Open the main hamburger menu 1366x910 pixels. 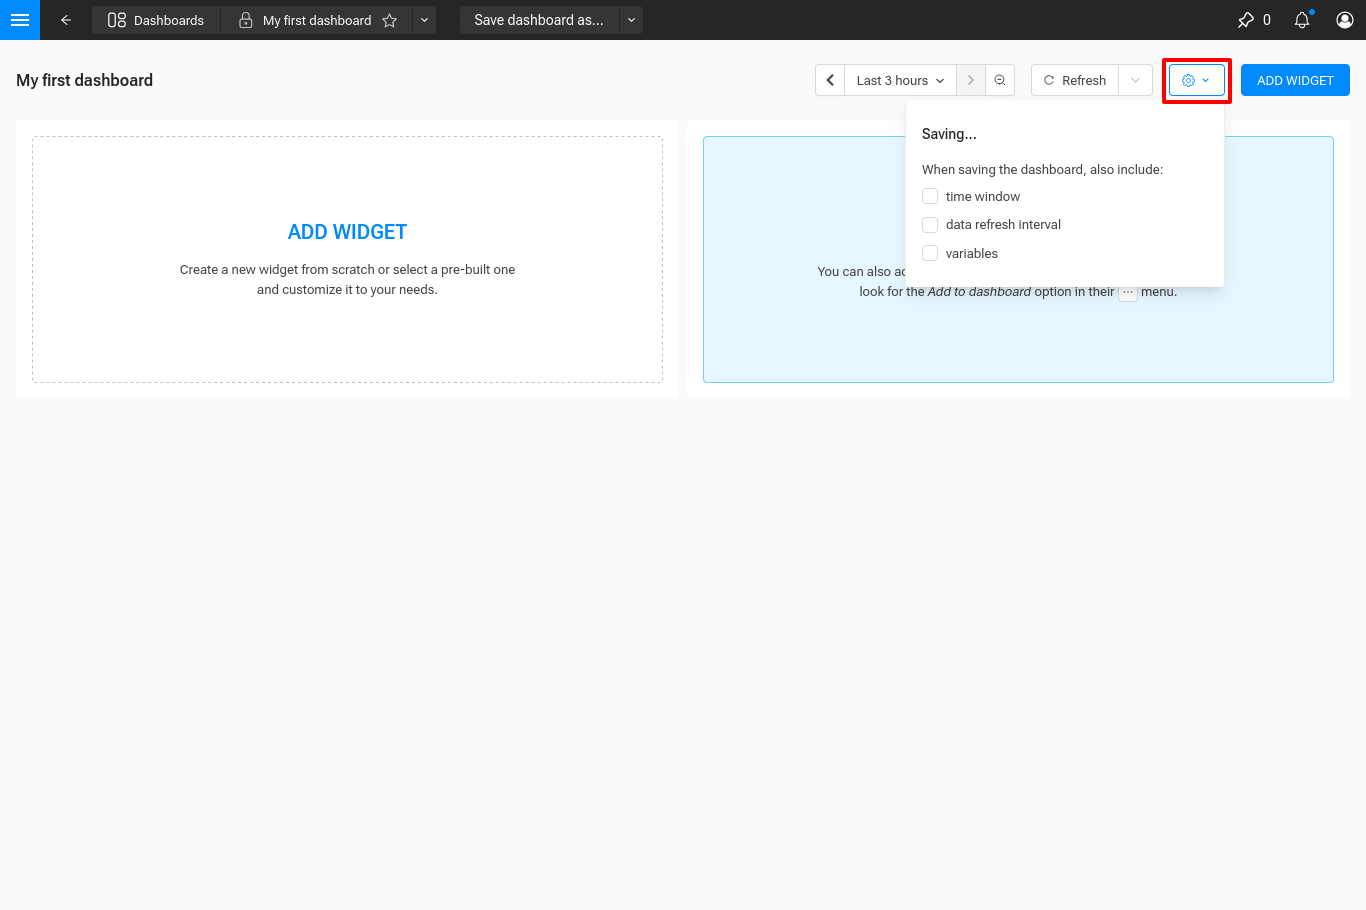pos(20,20)
